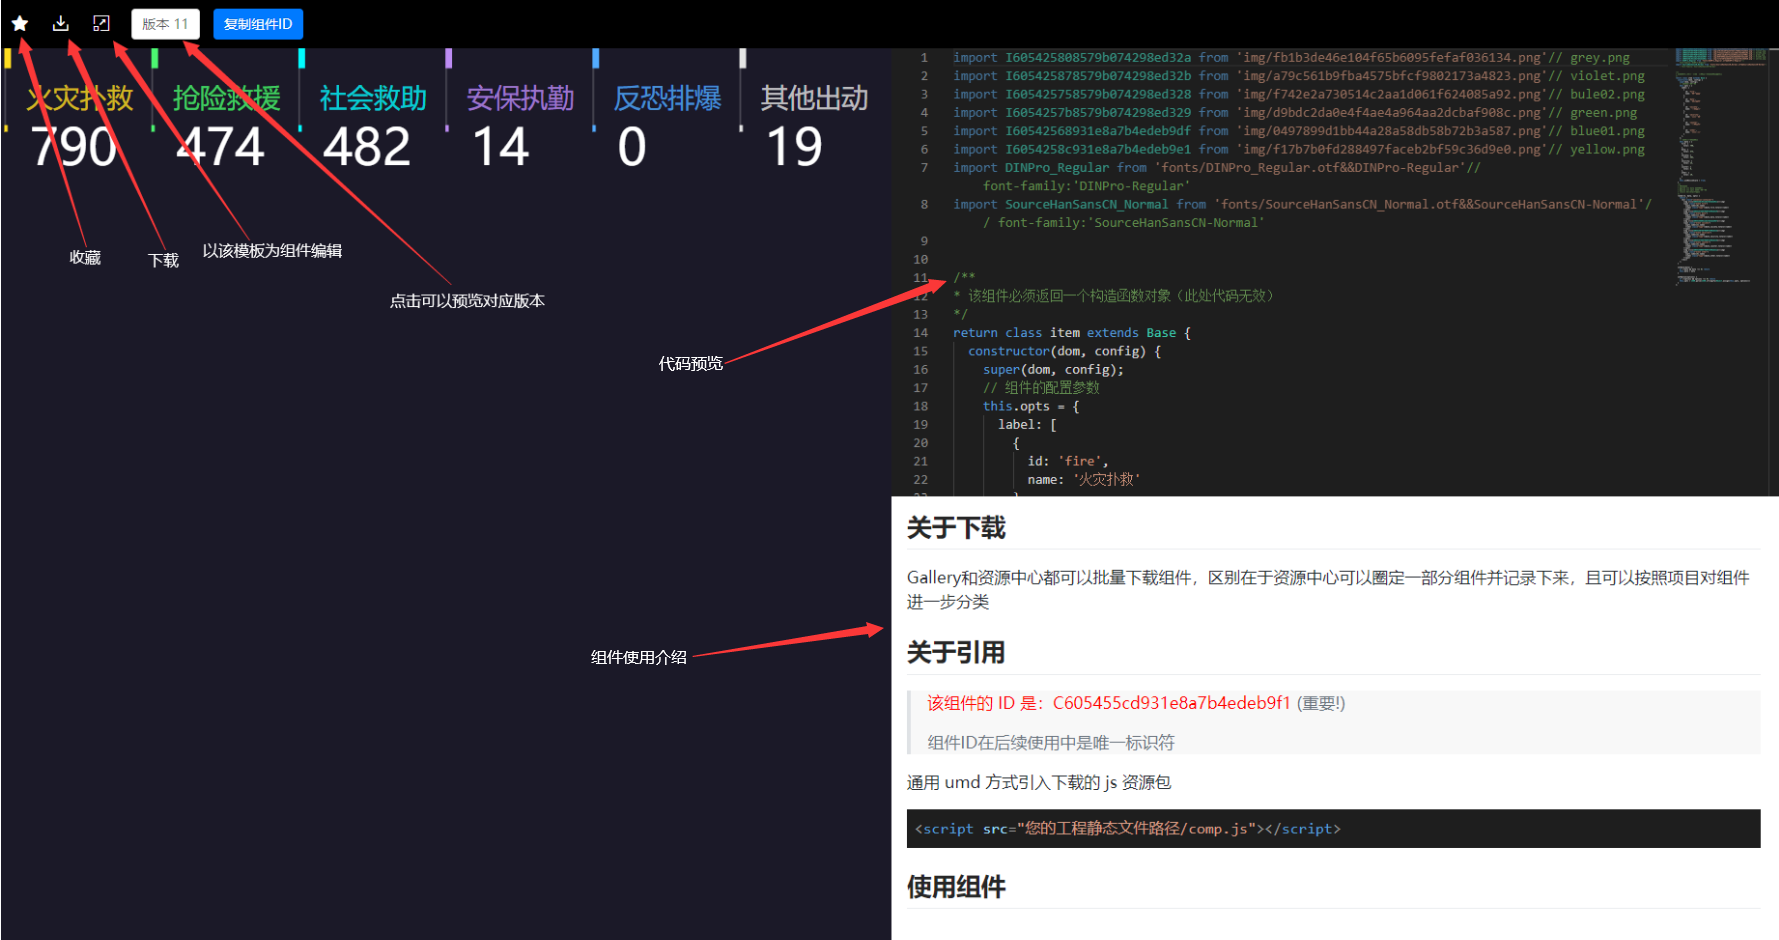Open the edit-as-component icon
This screenshot has height=940, width=1779.
coord(100,23)
